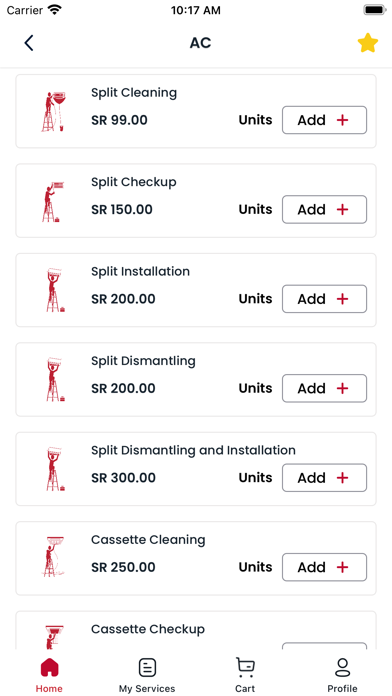The image size is (392, 696).
Task: Add Split Dismantling units
Action: pos(325,388)
